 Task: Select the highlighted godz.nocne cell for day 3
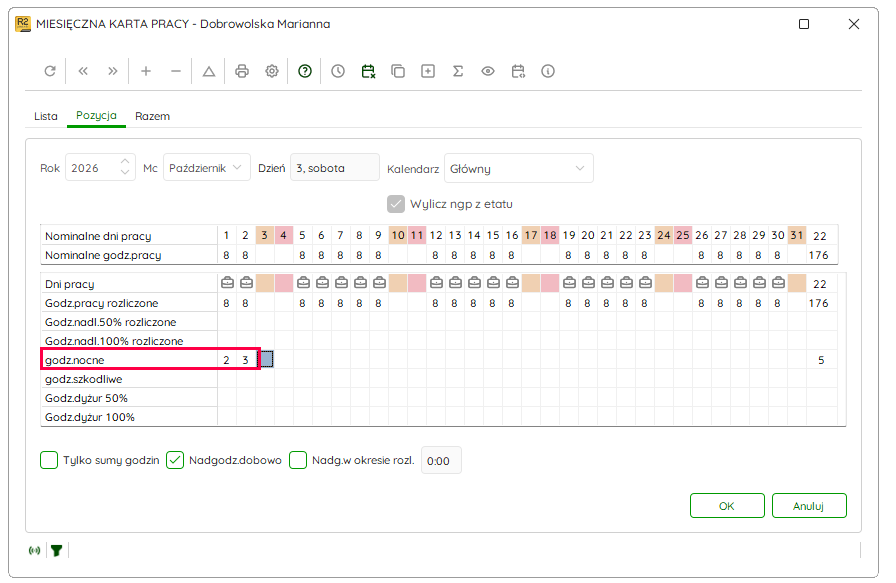[x=266, y=360]
